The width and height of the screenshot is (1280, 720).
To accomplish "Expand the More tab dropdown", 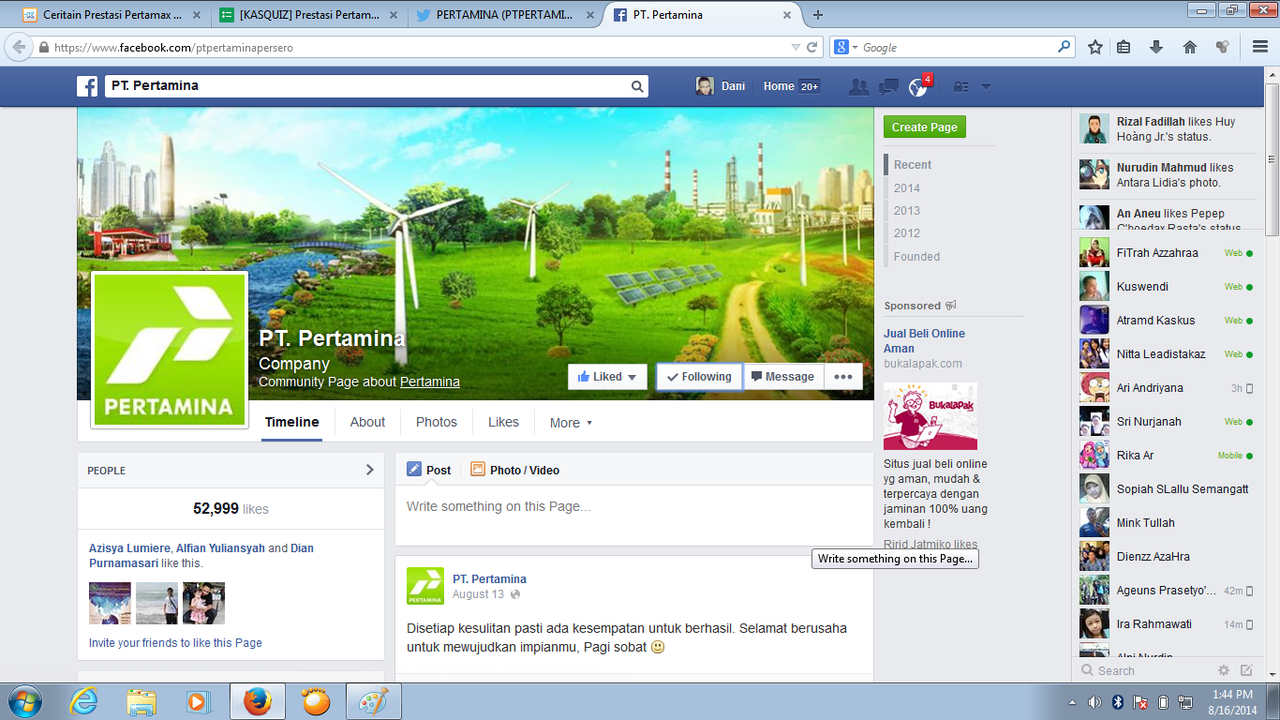I will (x=571, y=423).
